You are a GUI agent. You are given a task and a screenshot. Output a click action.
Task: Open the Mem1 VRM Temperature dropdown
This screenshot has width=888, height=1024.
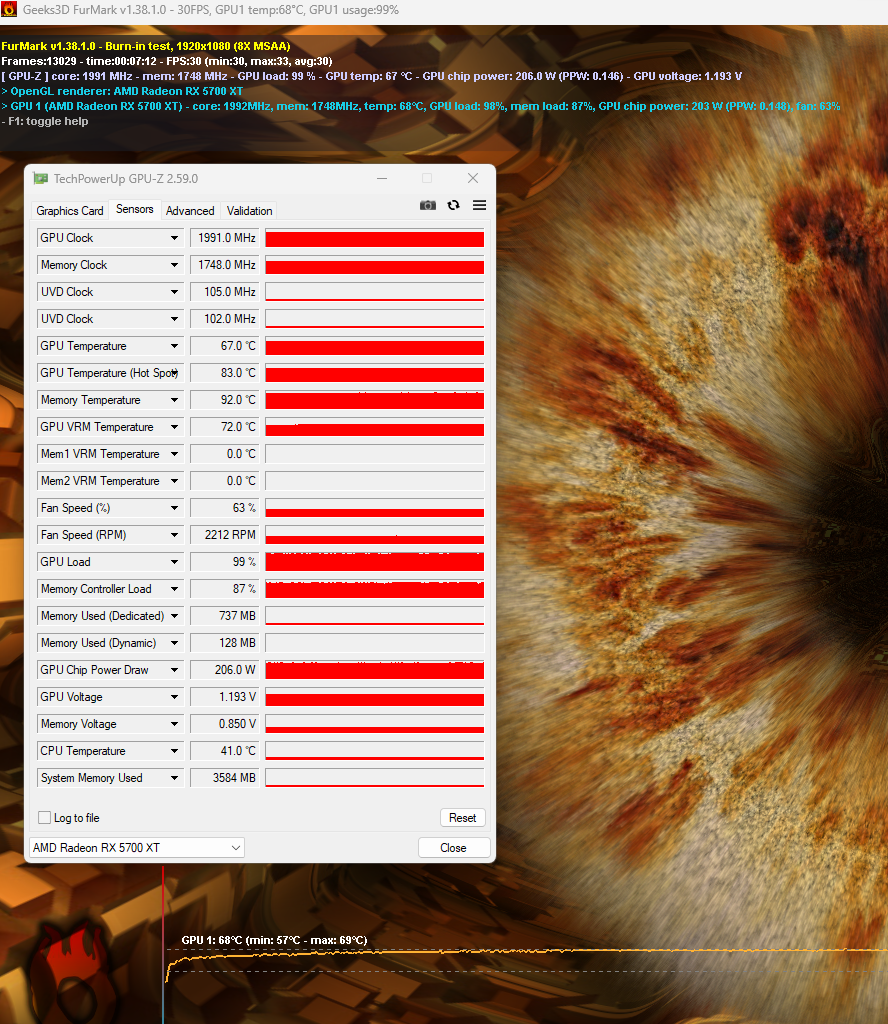(x=174, y=454)
